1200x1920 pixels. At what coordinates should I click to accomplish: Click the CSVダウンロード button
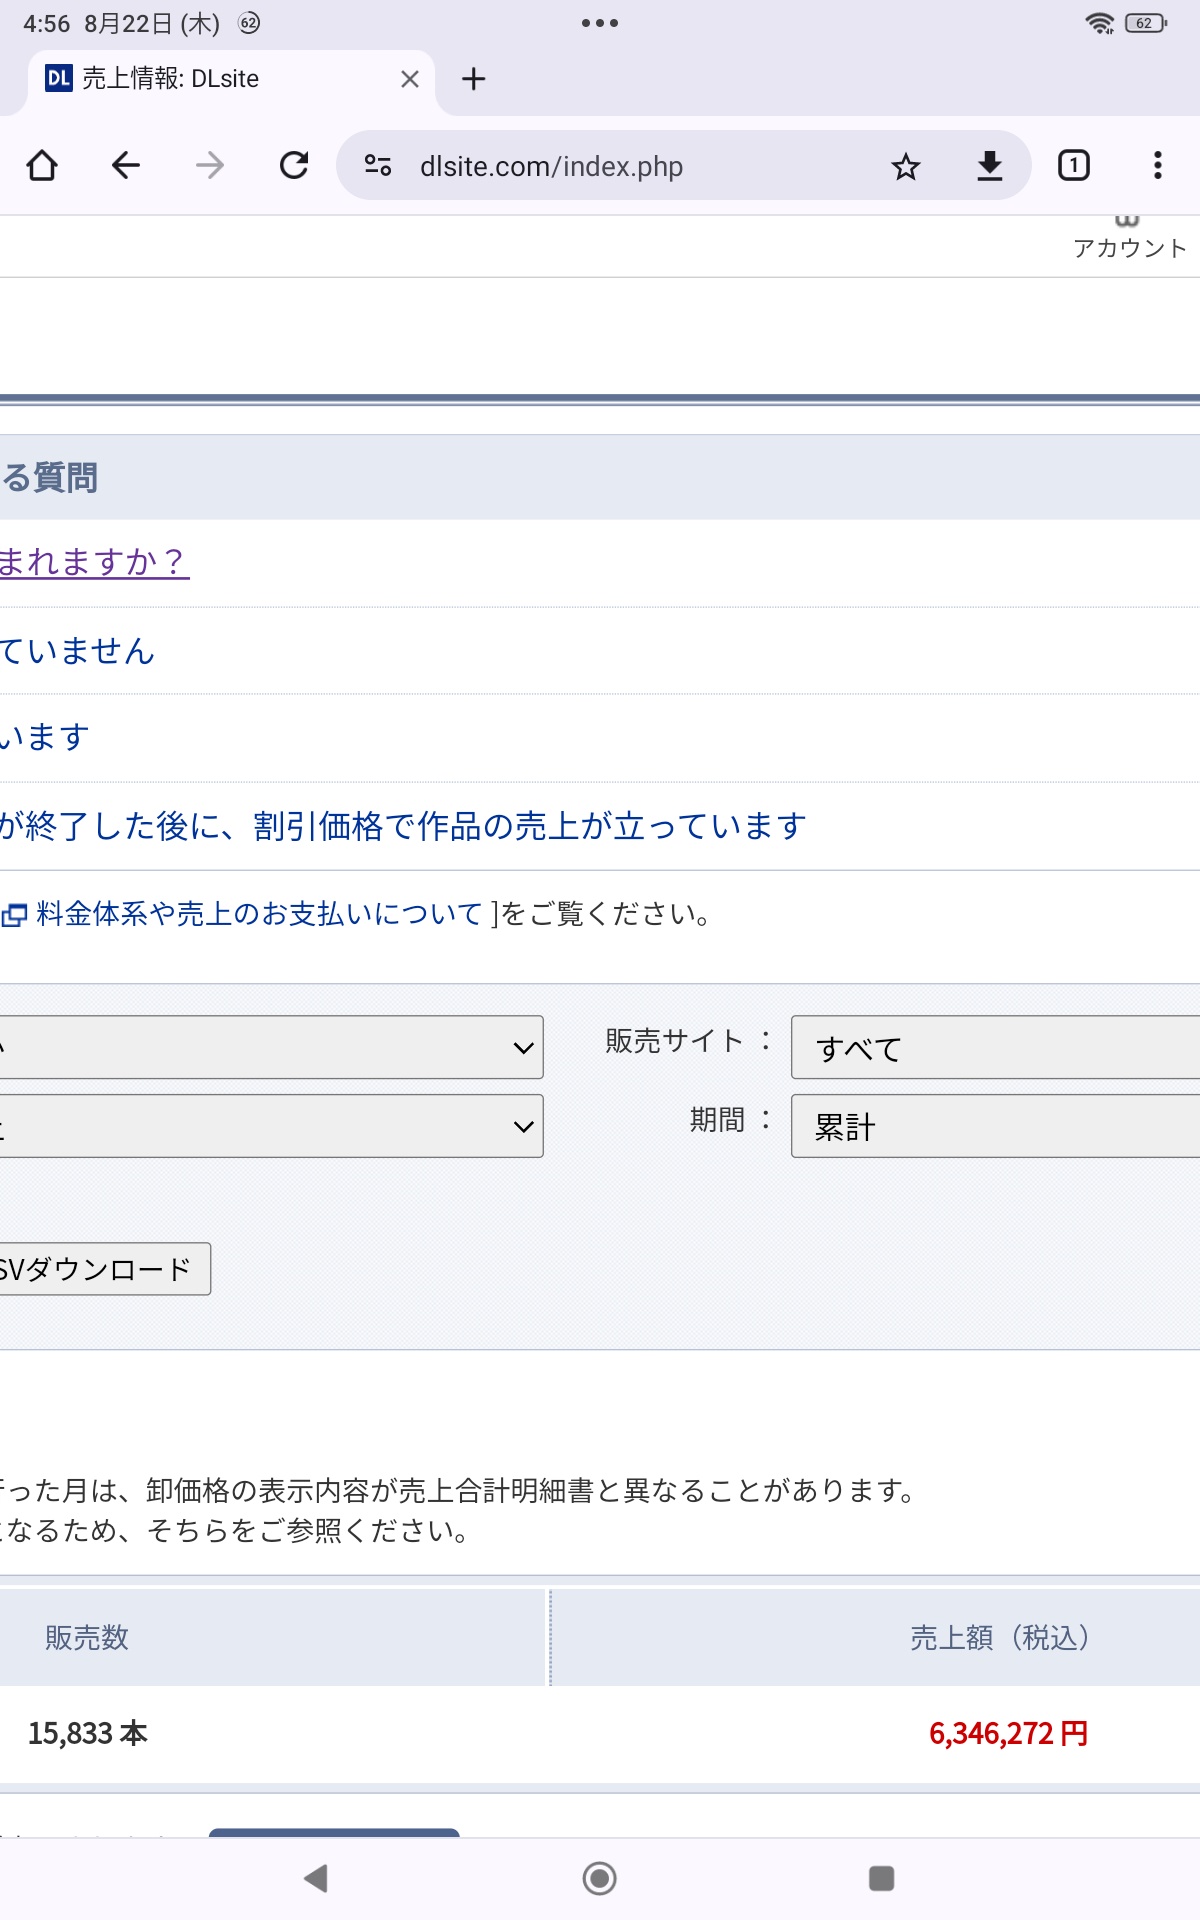pyautogui.click(x=104, y=1269)
